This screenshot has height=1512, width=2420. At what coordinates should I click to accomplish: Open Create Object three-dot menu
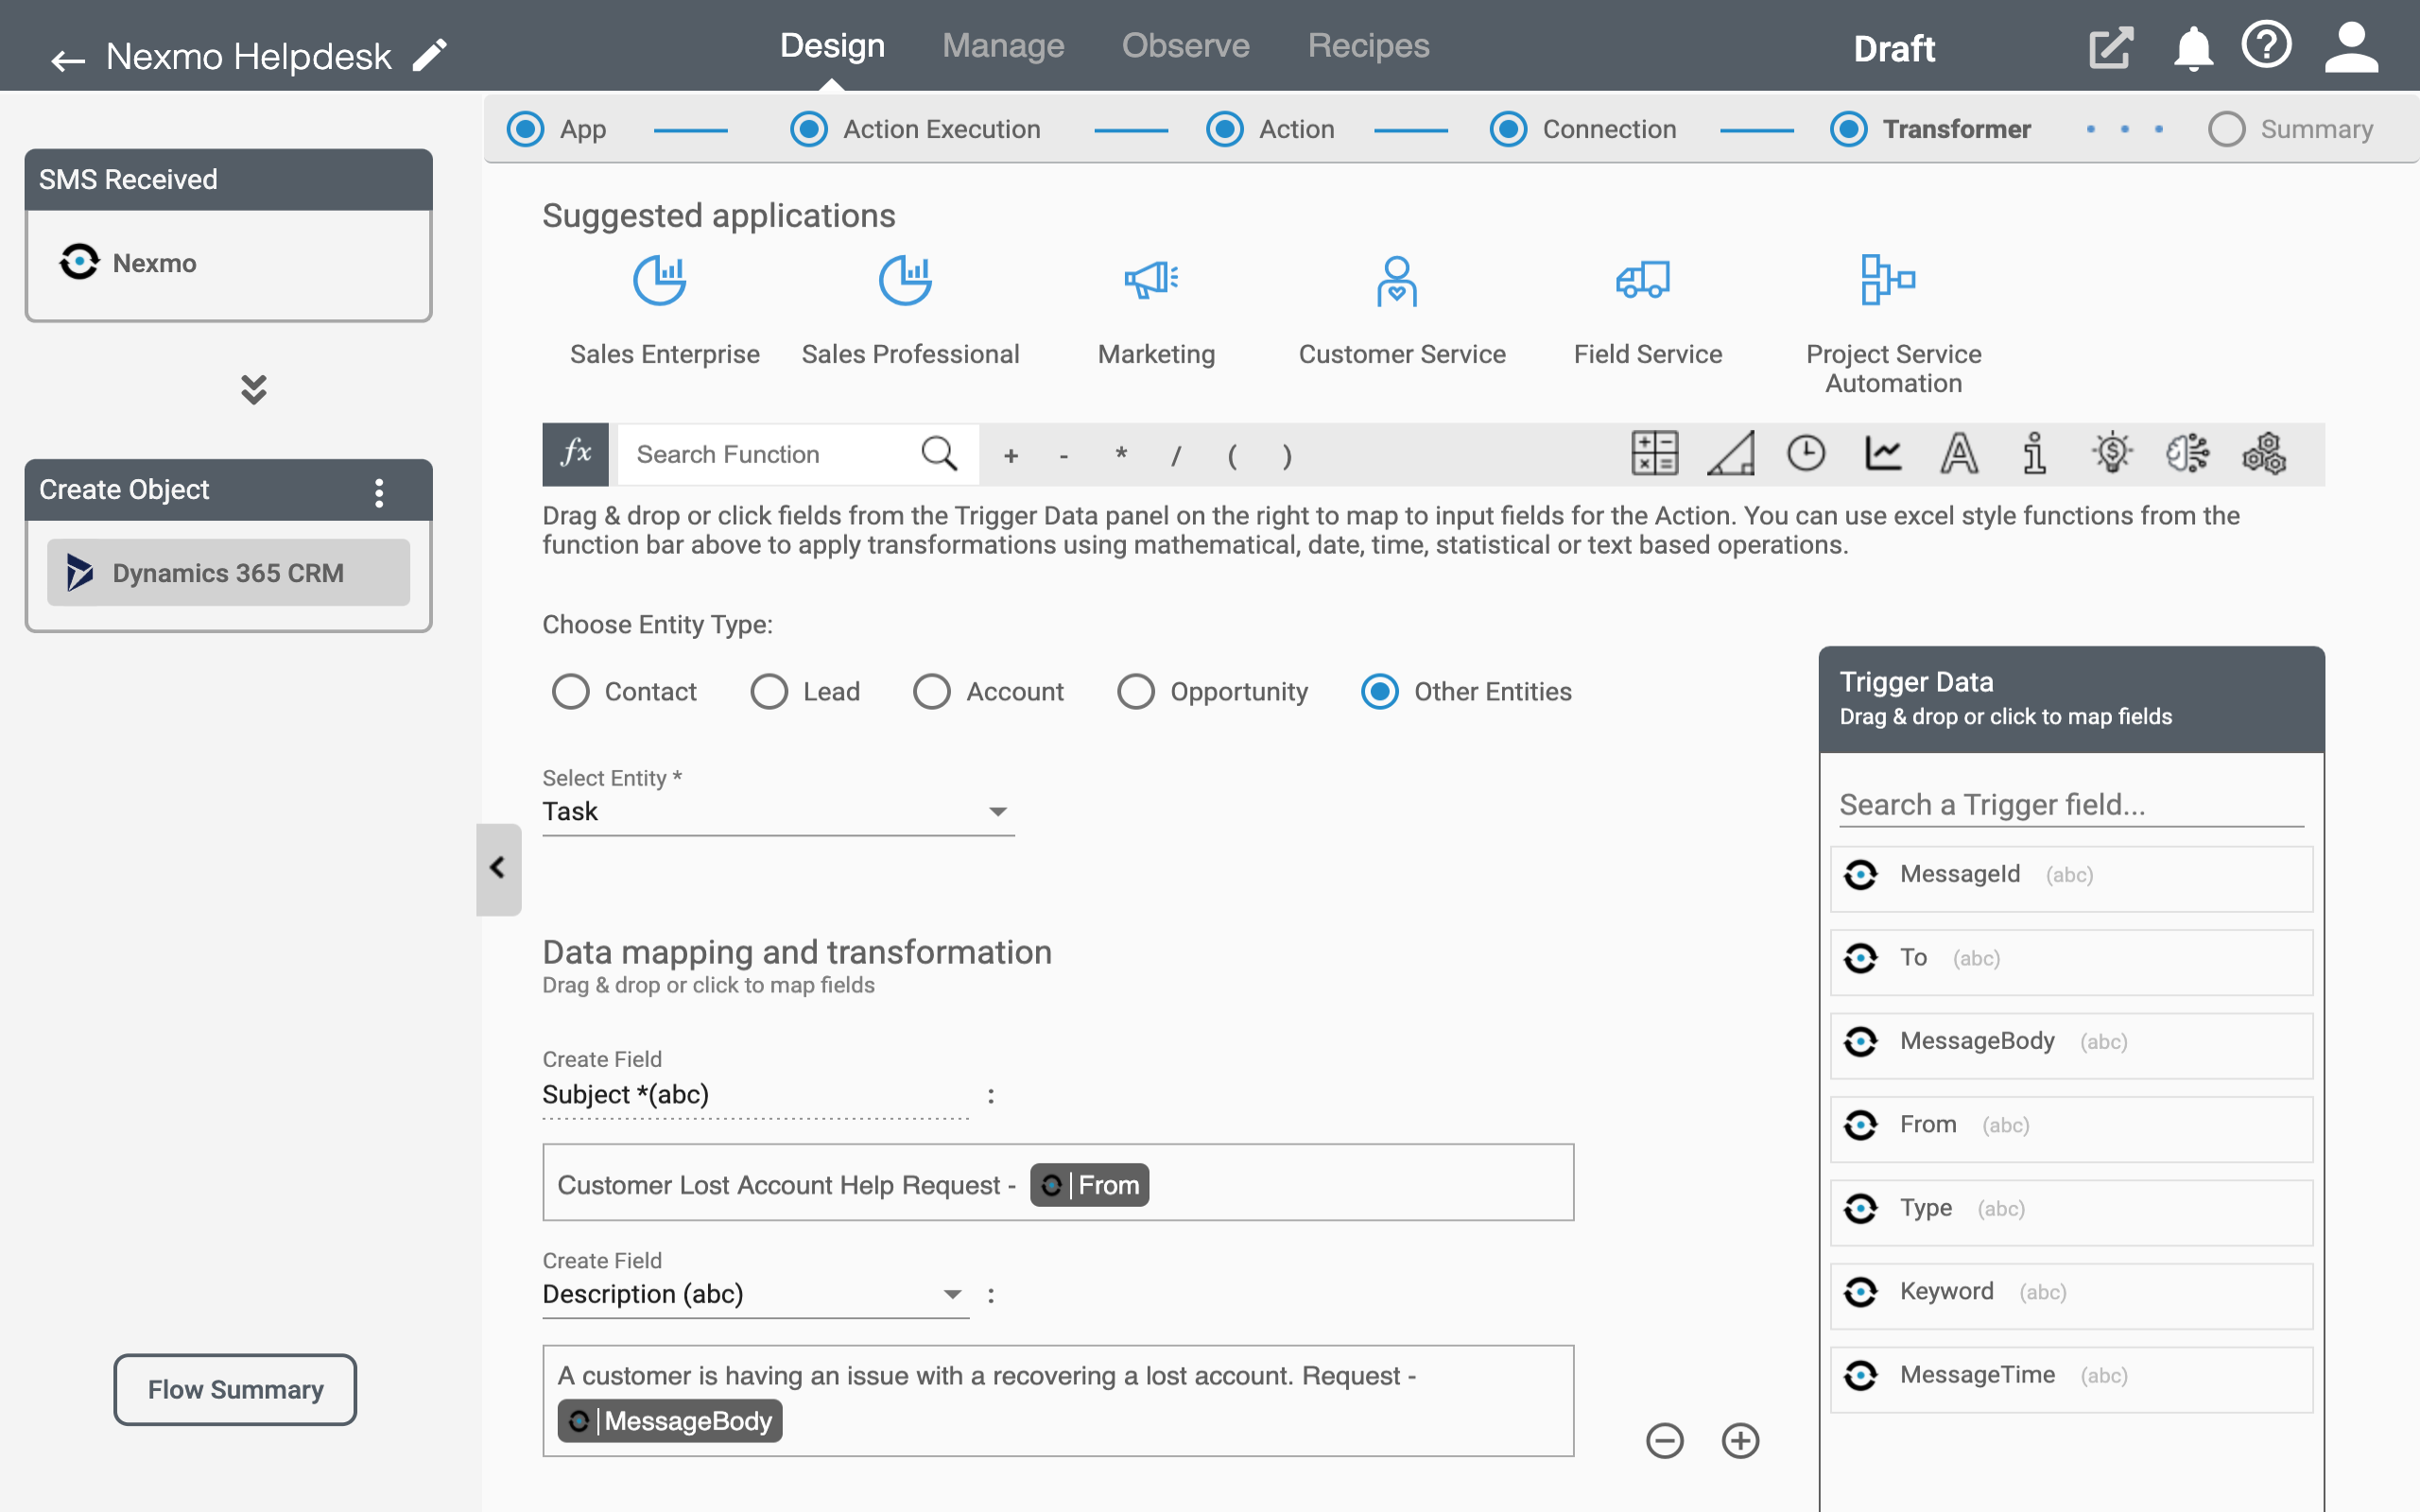[379, 491]
